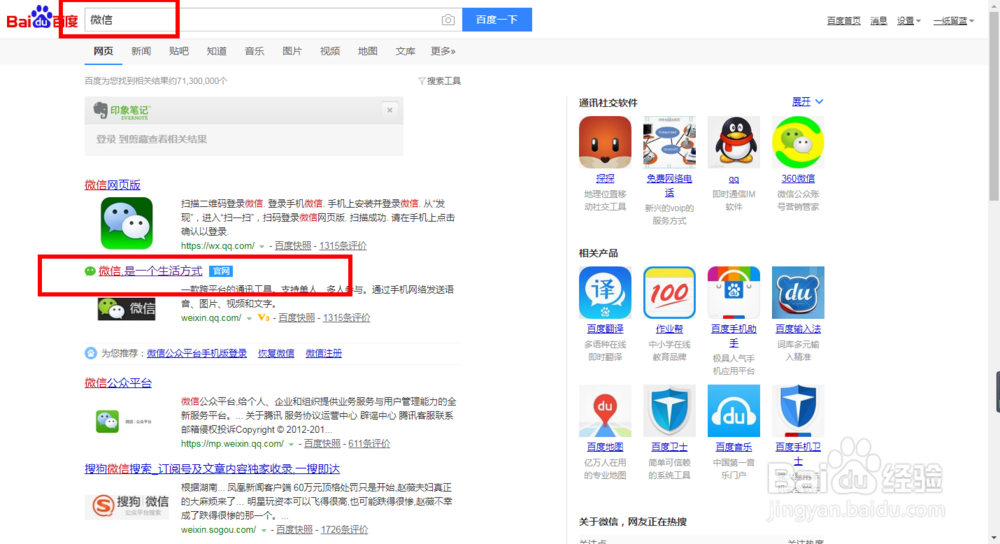Image resolution: width=1000 pixels, height=544 pixels.
Task: Switch to the 新闻 tab
Action: click(x=141, y=51)
